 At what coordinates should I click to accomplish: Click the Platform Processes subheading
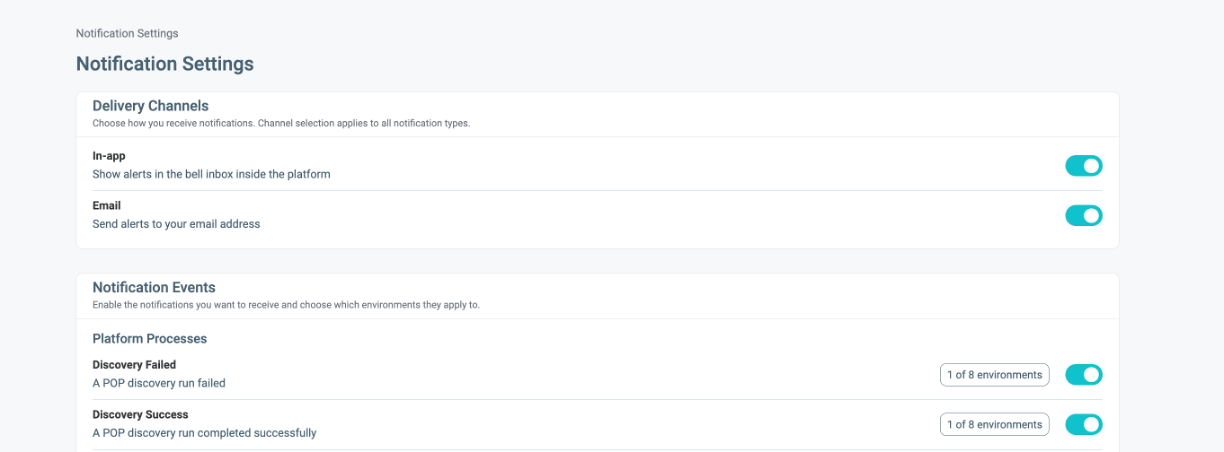[x=150, y=339]
